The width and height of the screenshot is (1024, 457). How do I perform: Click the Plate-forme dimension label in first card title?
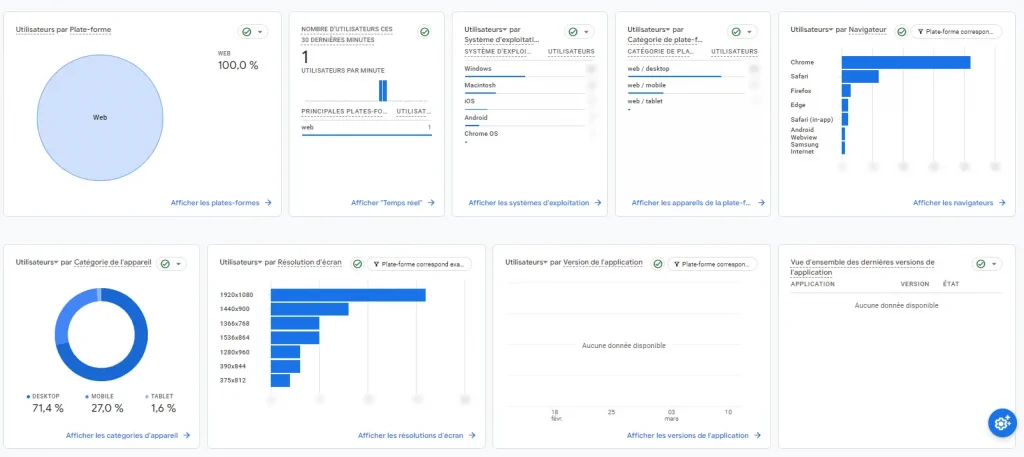91,30
